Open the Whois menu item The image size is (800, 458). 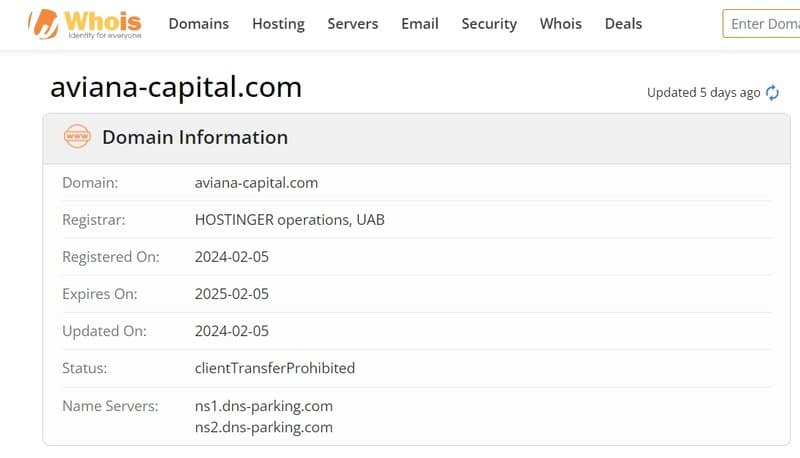click(x=560, y=24)
